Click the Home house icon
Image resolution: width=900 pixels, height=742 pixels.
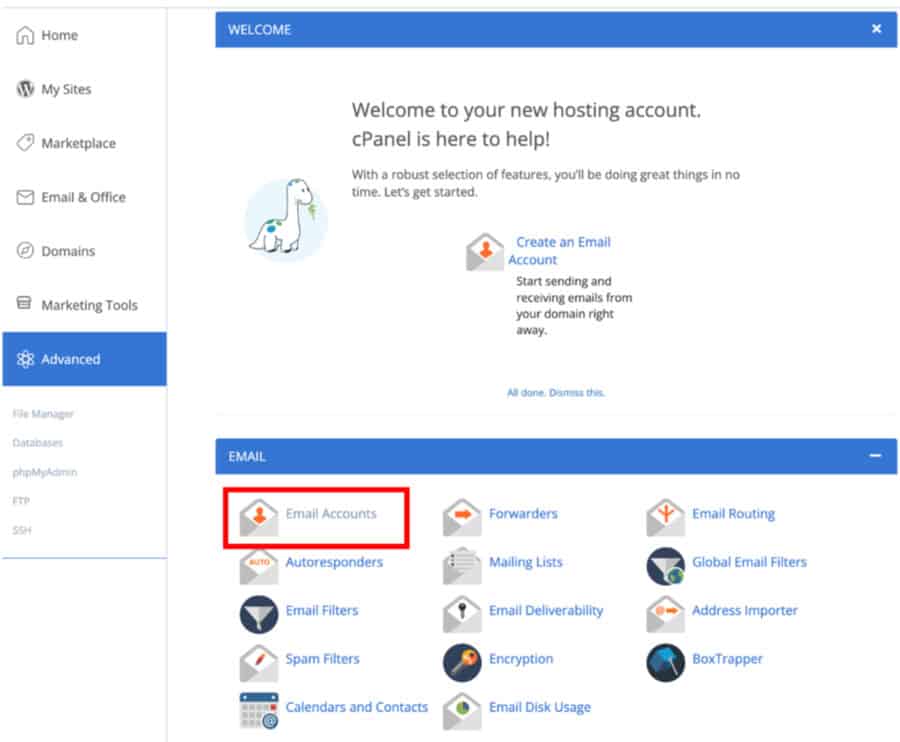tap(25, 35)
